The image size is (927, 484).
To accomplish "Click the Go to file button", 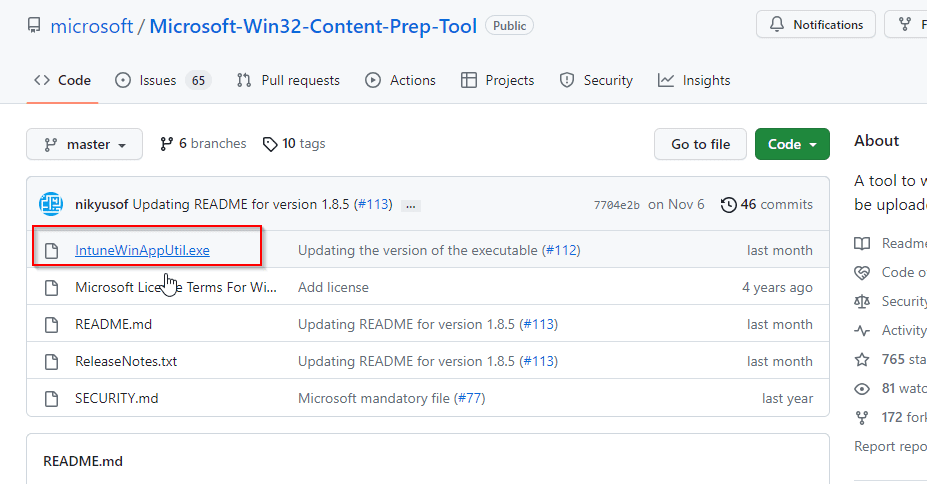I will 700,144.
